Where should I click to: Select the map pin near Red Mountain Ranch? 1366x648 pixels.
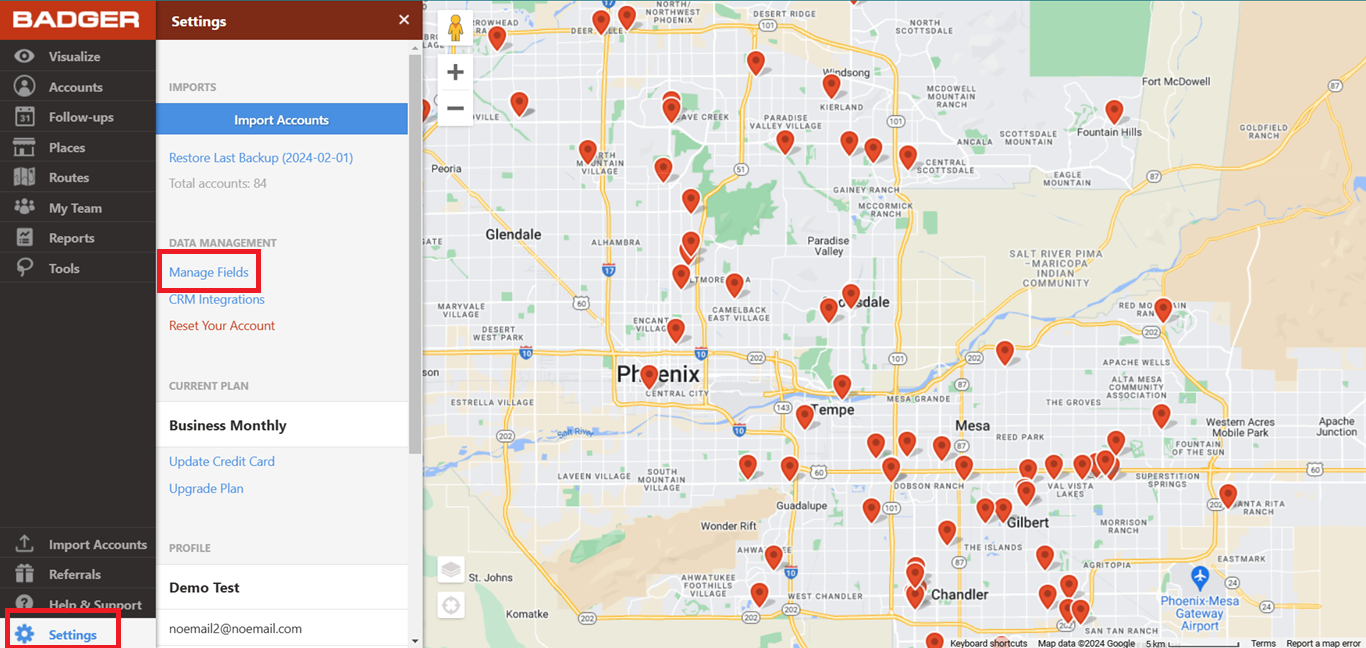pos(1163,309)
